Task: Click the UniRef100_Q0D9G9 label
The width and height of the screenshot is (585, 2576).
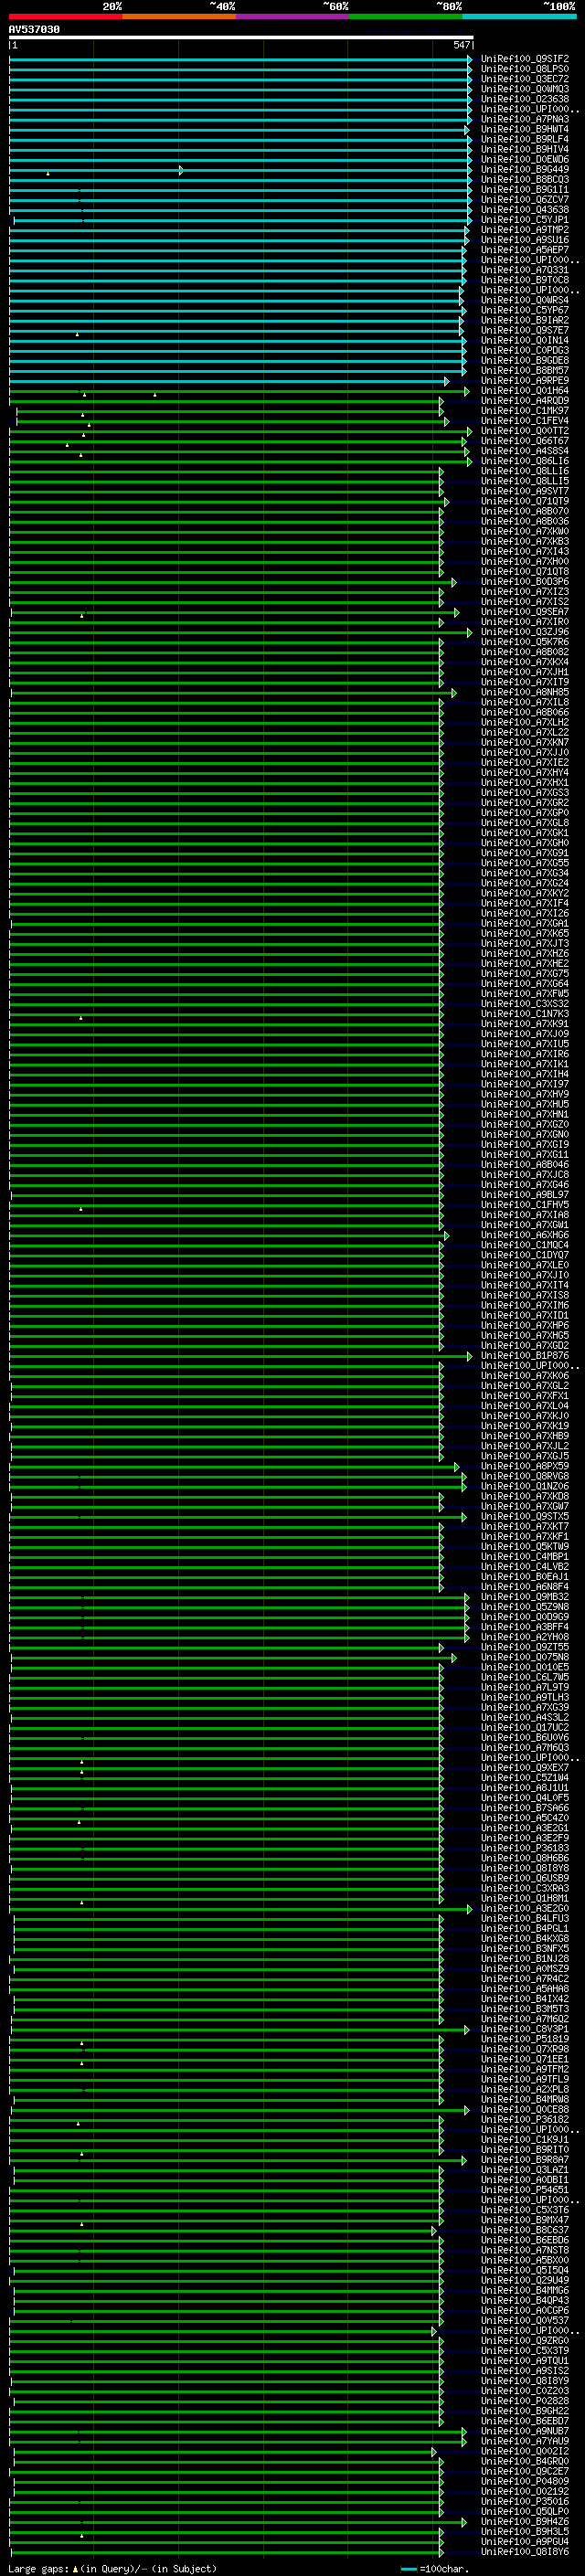Action: point(524,1617)
